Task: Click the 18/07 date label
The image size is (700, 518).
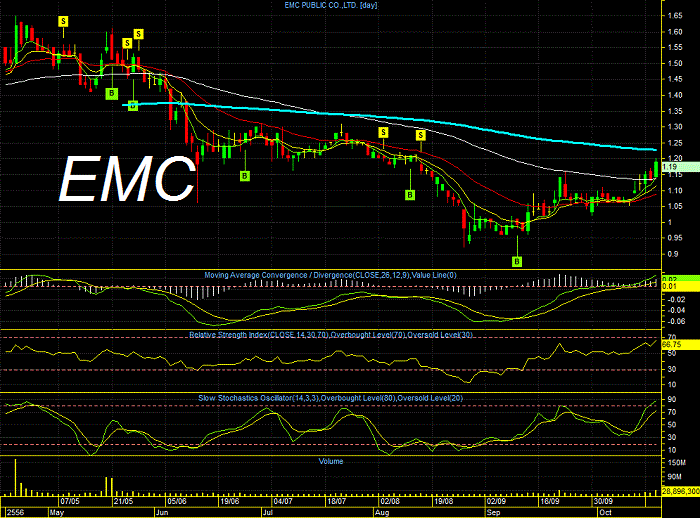Action: [336, 501]
